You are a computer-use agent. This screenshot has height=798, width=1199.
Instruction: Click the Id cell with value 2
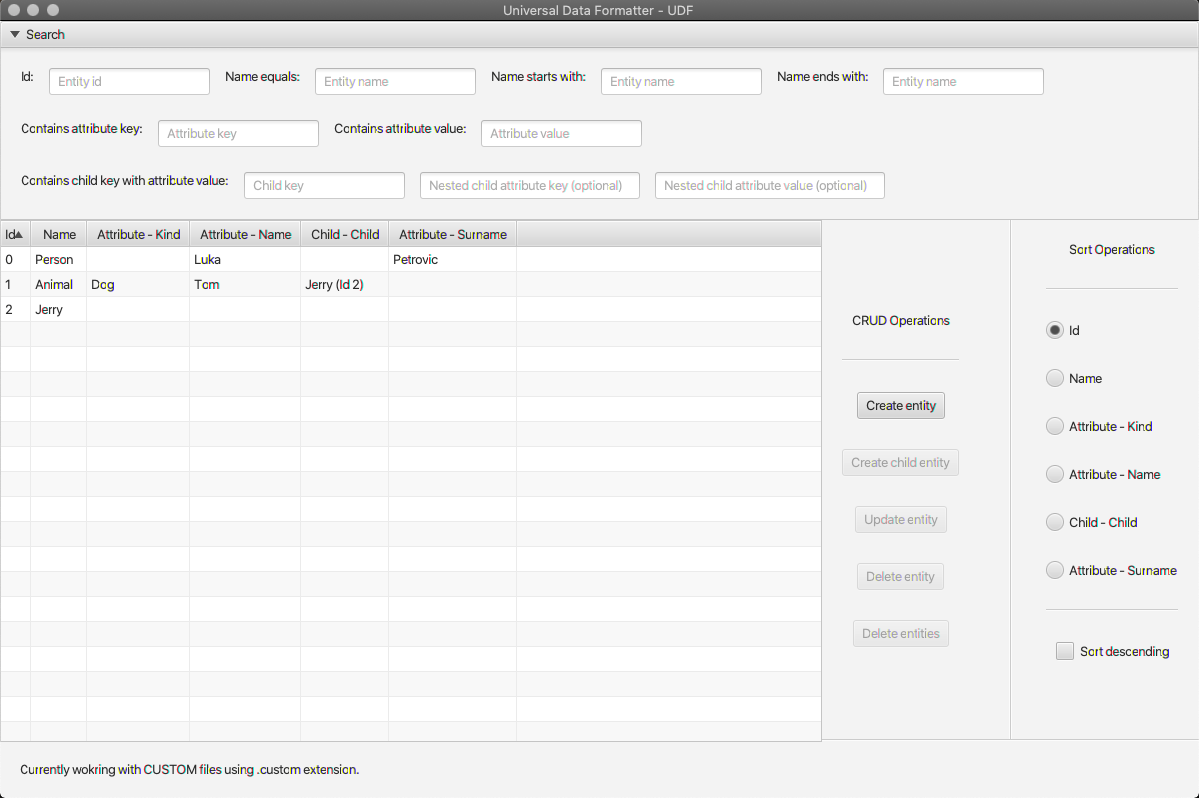pos(15,310)
